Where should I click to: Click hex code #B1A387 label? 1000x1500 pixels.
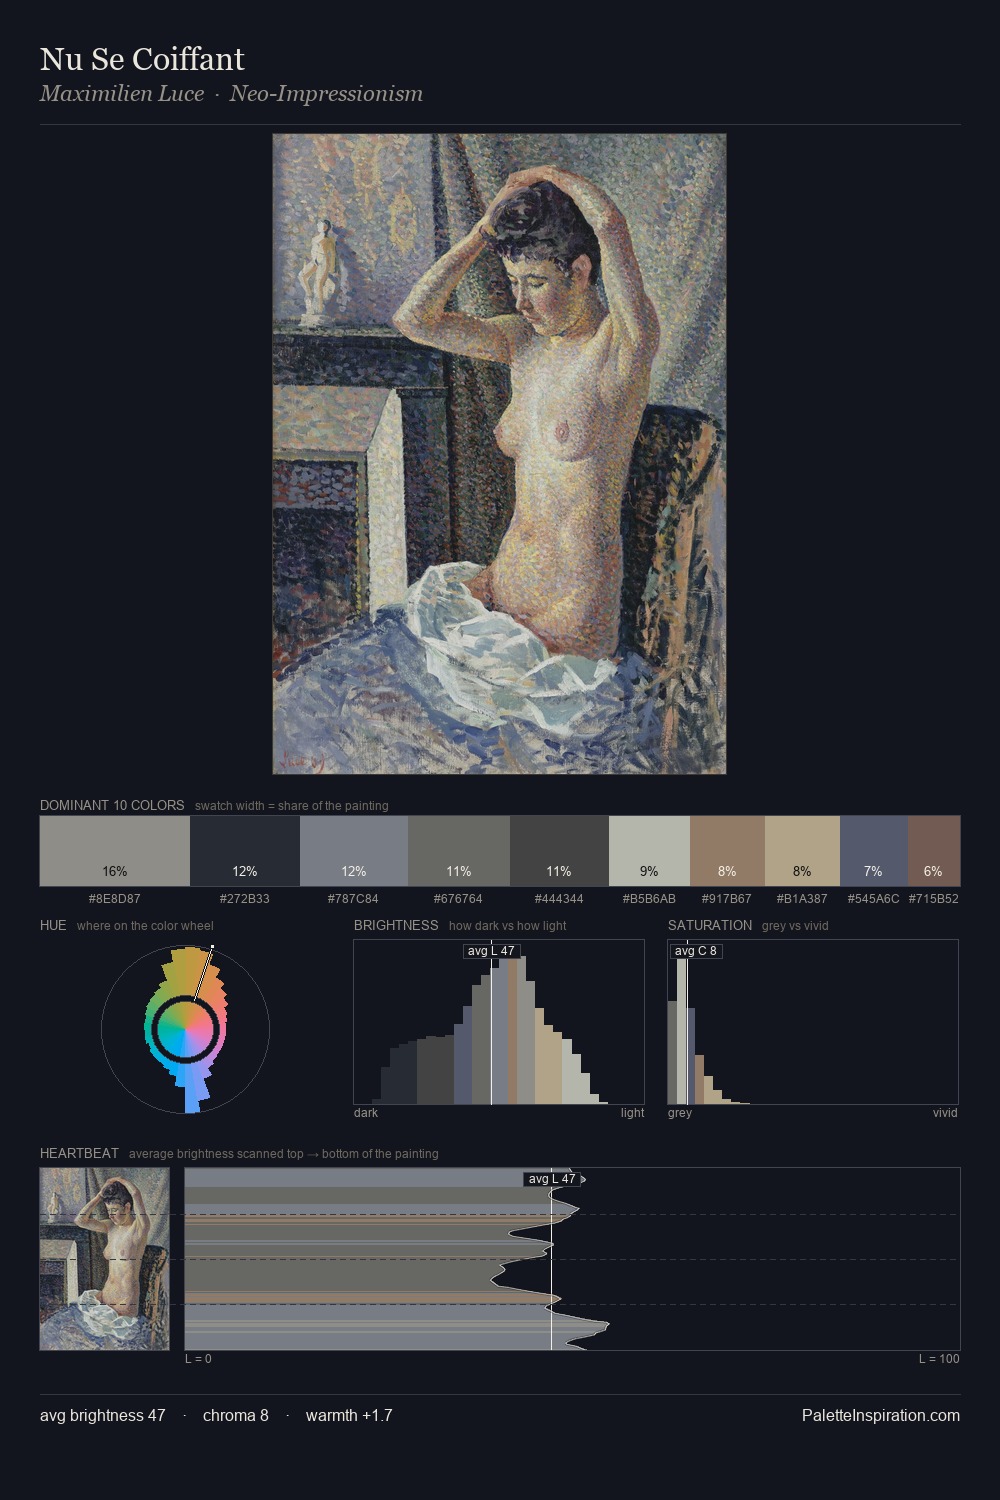coord(802,899)
